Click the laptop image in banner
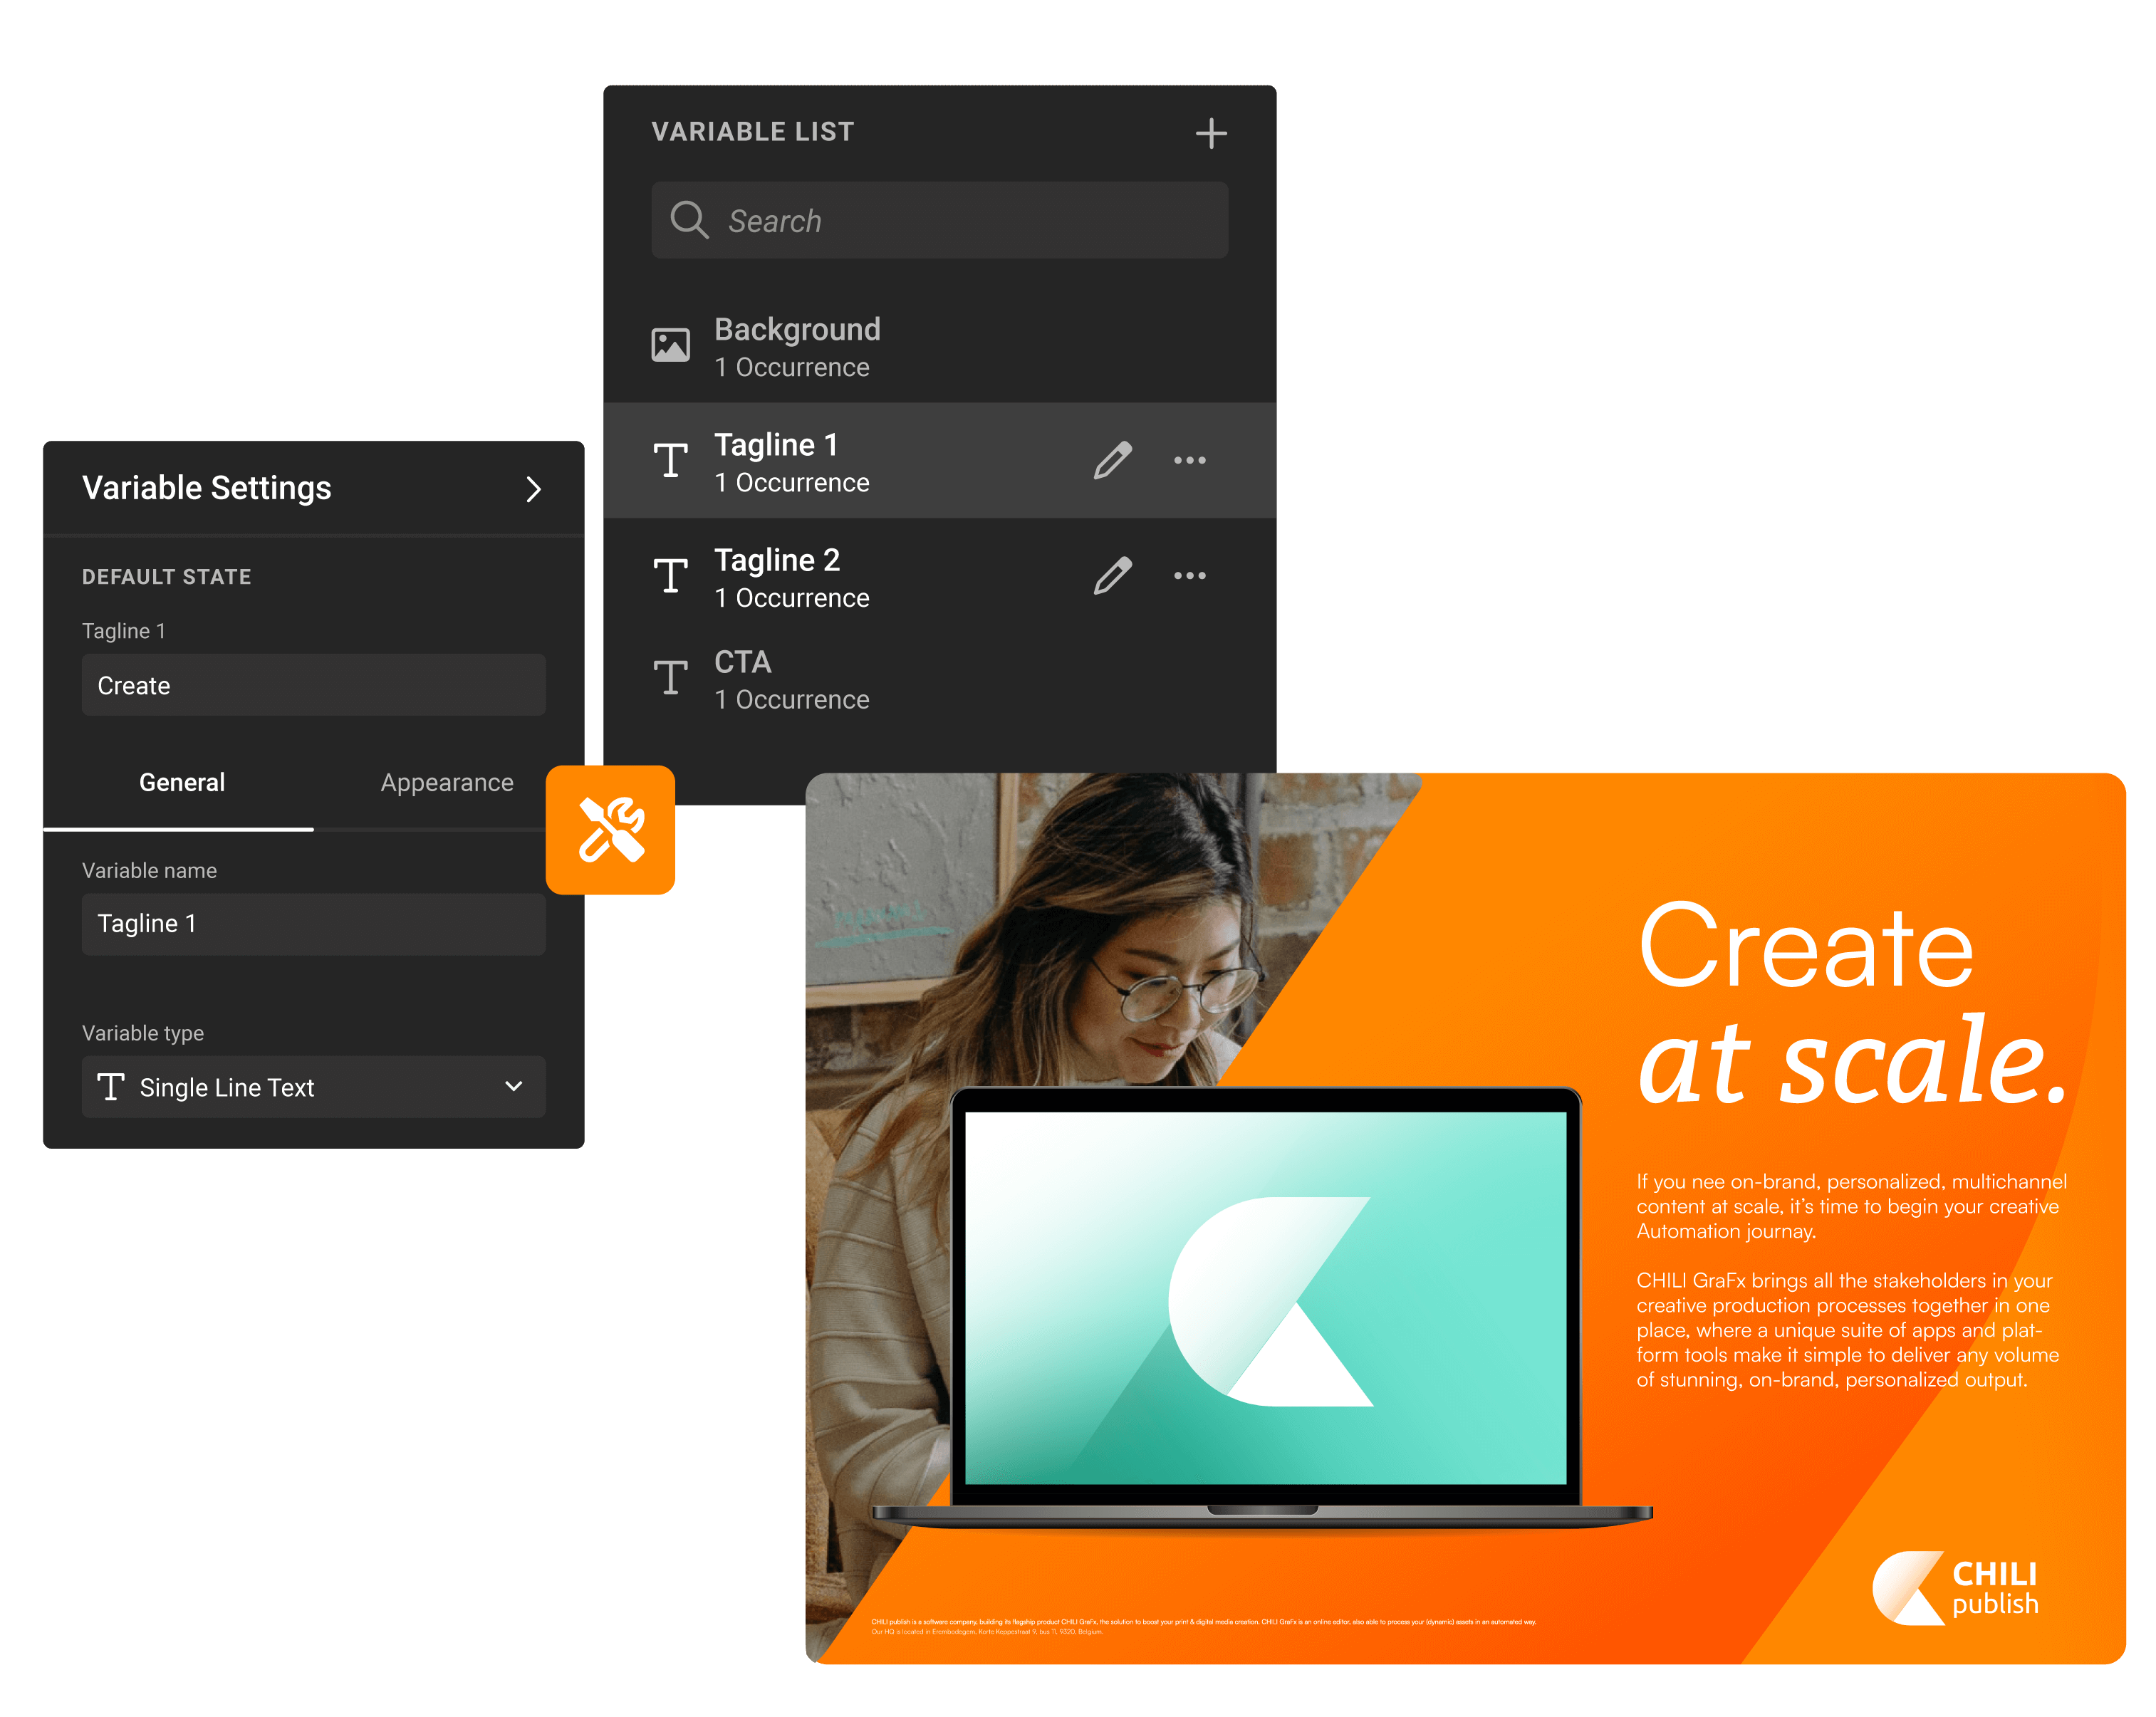The width and height of the screenshot is (2156, 1717). [x=1263, y=1308]
